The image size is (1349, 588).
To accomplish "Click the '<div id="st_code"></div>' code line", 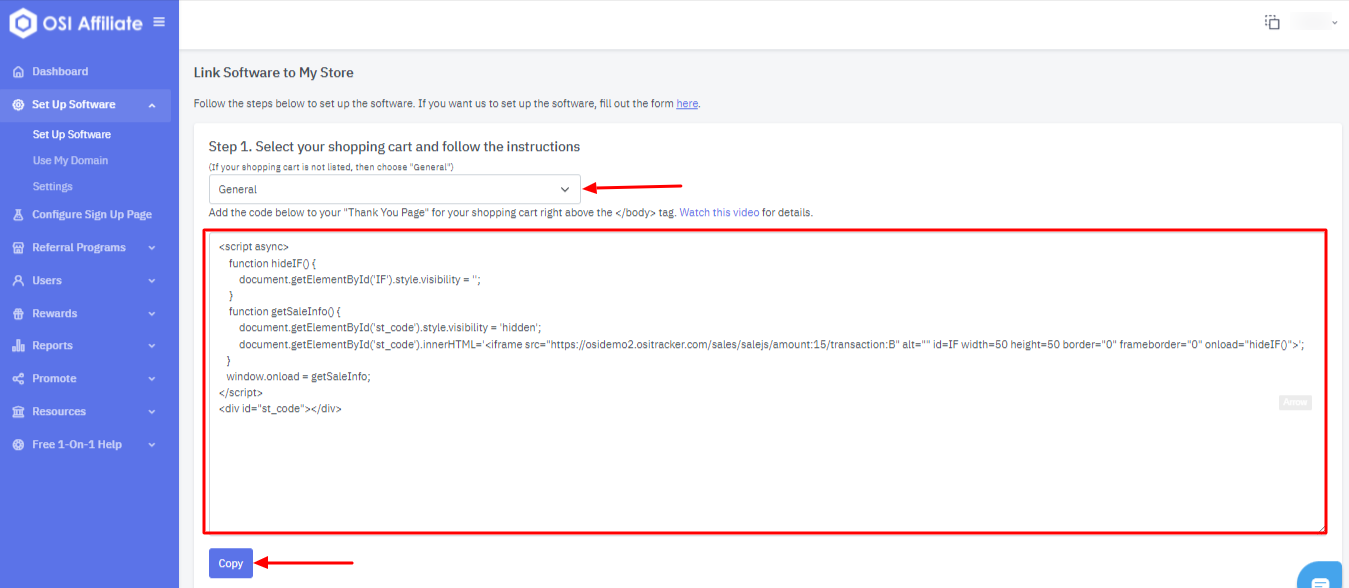I will pos(280,409).
